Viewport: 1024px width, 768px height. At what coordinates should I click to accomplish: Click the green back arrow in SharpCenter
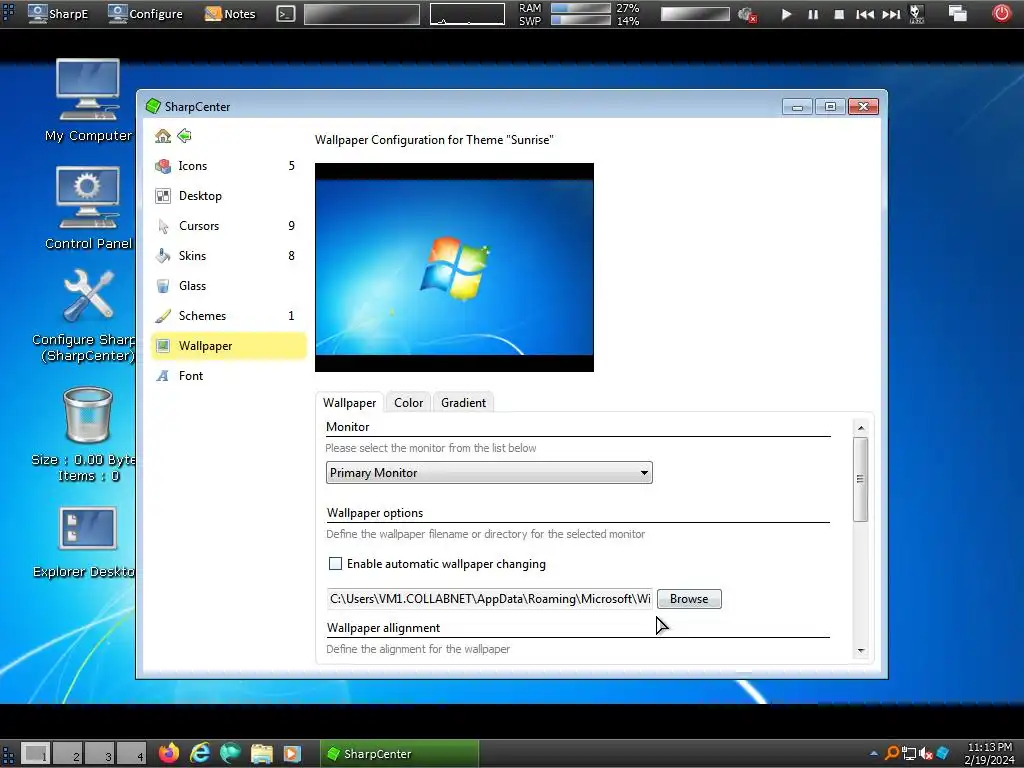pyautogui.click(x=184, y=136)
